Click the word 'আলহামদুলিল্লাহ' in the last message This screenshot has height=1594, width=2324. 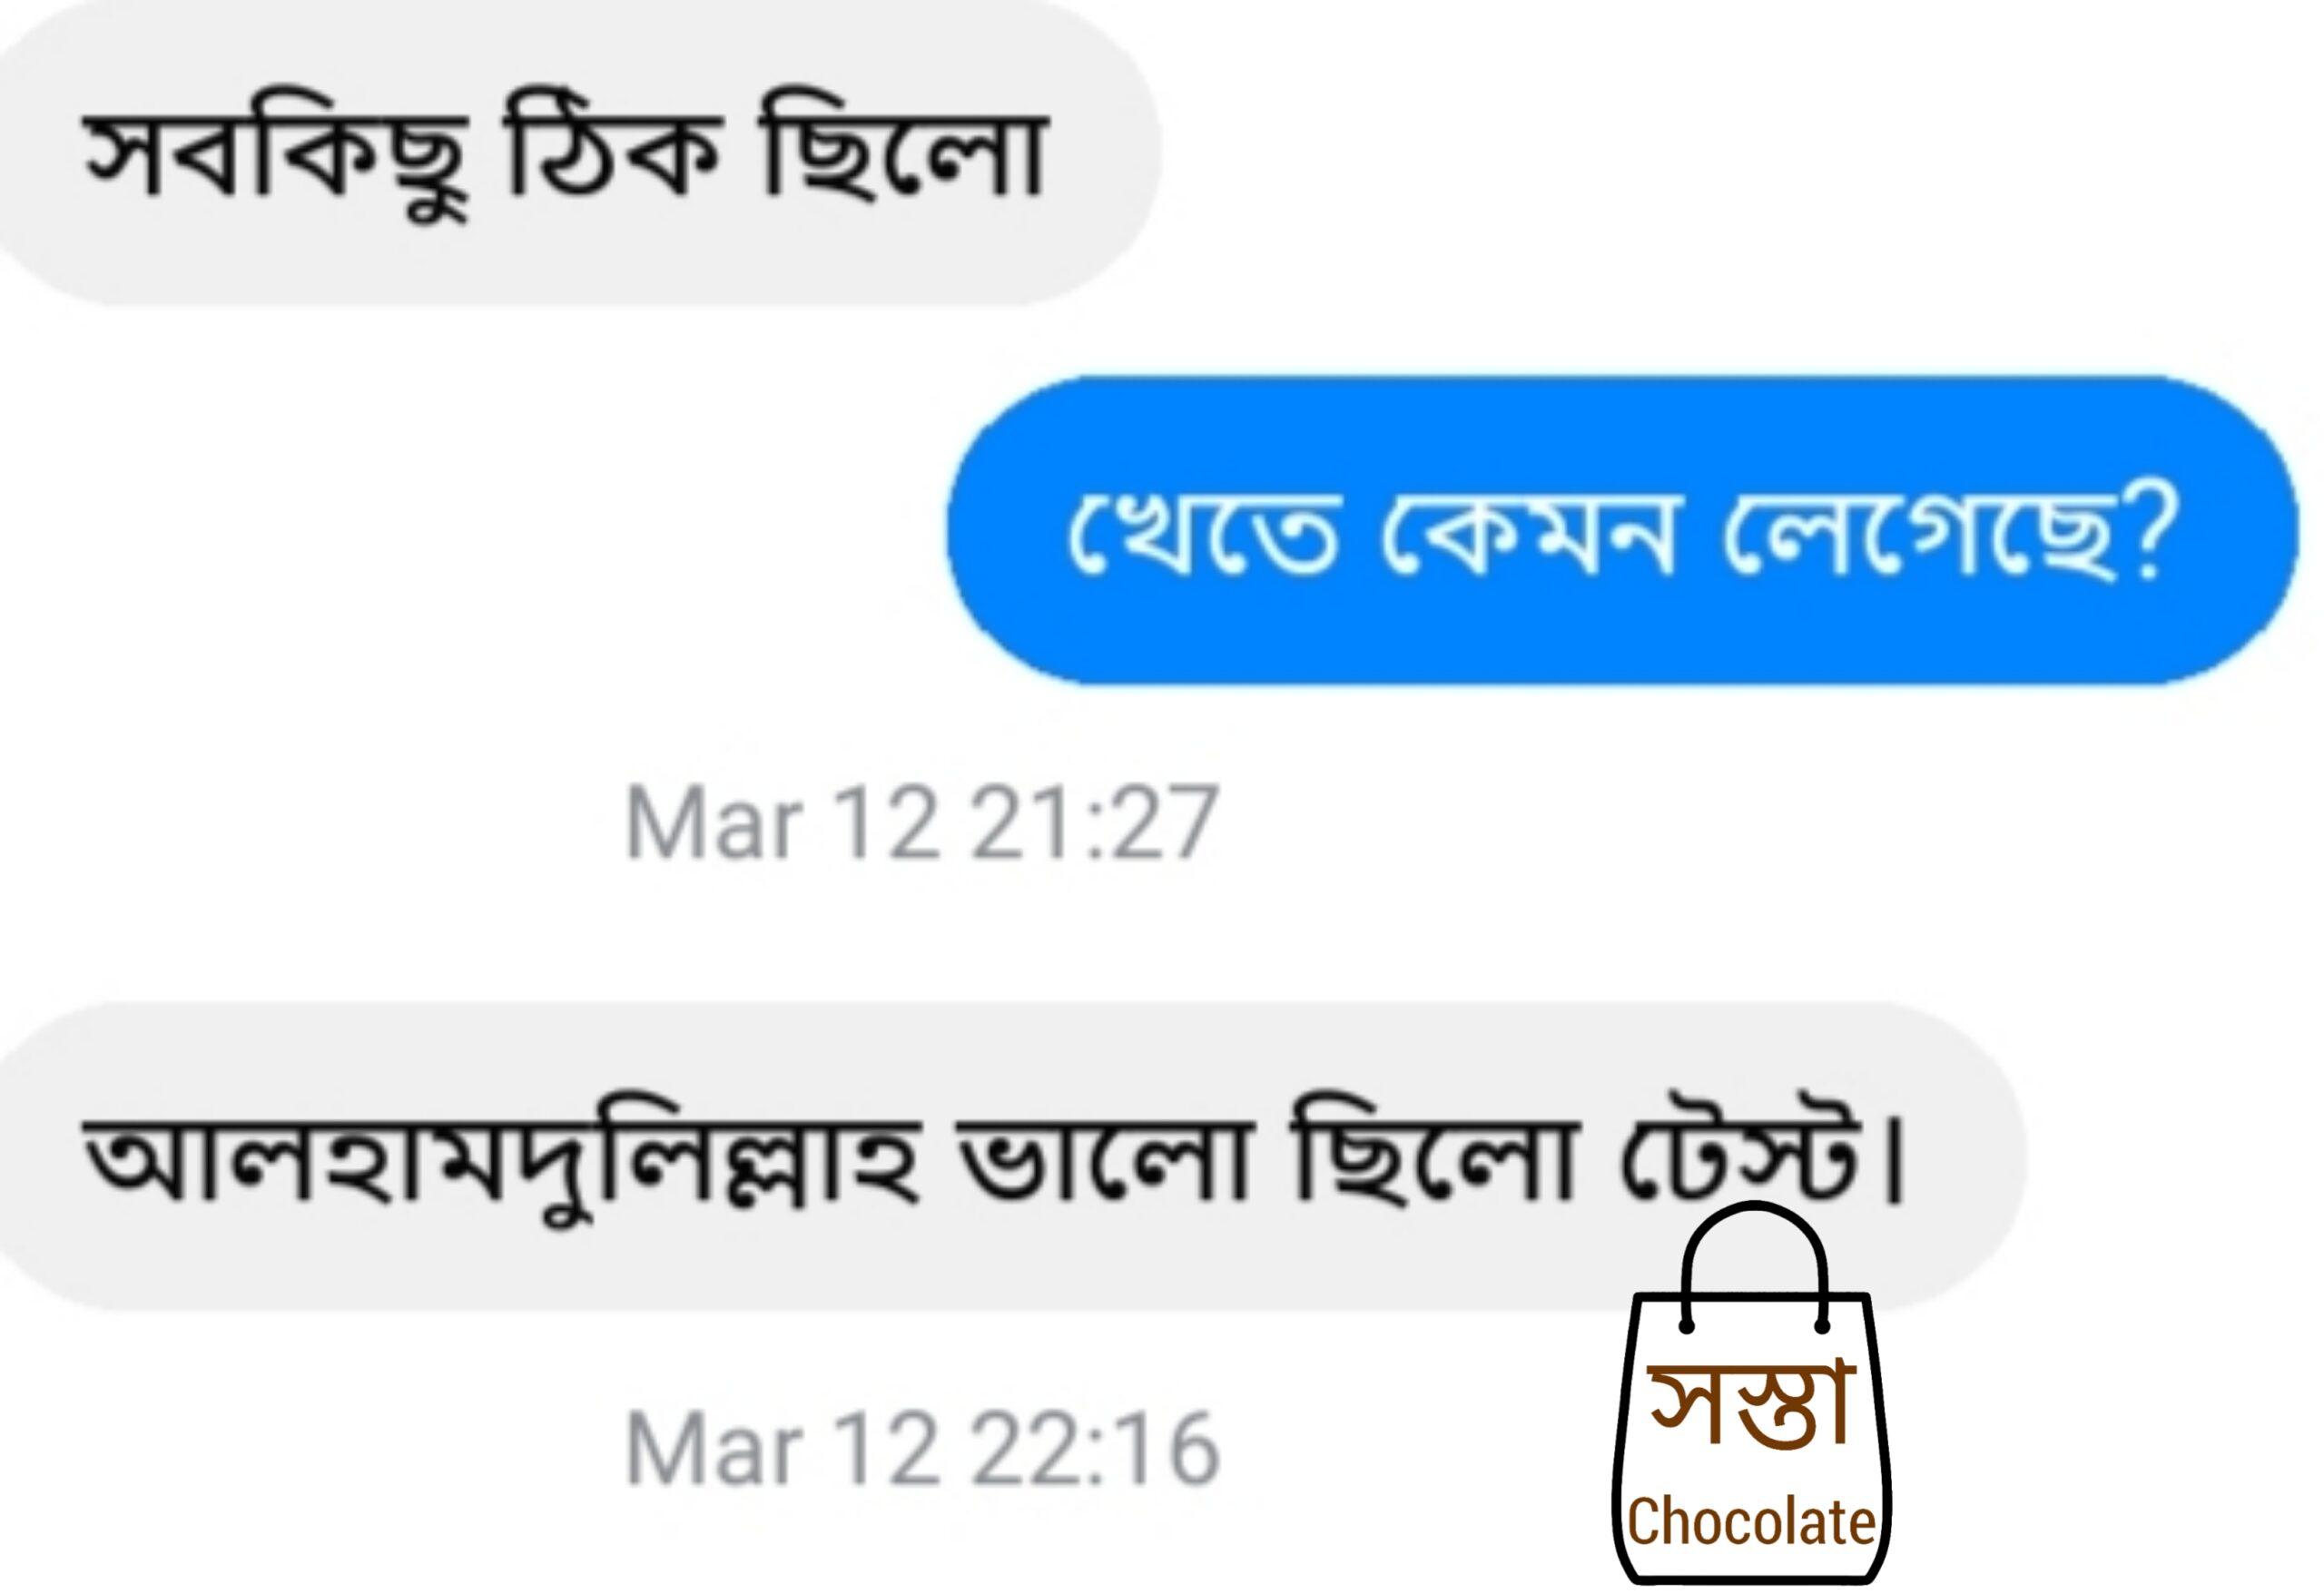click(502, 1160)
